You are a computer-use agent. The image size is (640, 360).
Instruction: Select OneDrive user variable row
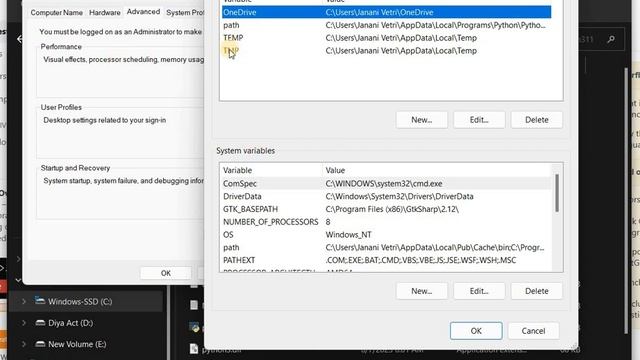coord(387,12)
